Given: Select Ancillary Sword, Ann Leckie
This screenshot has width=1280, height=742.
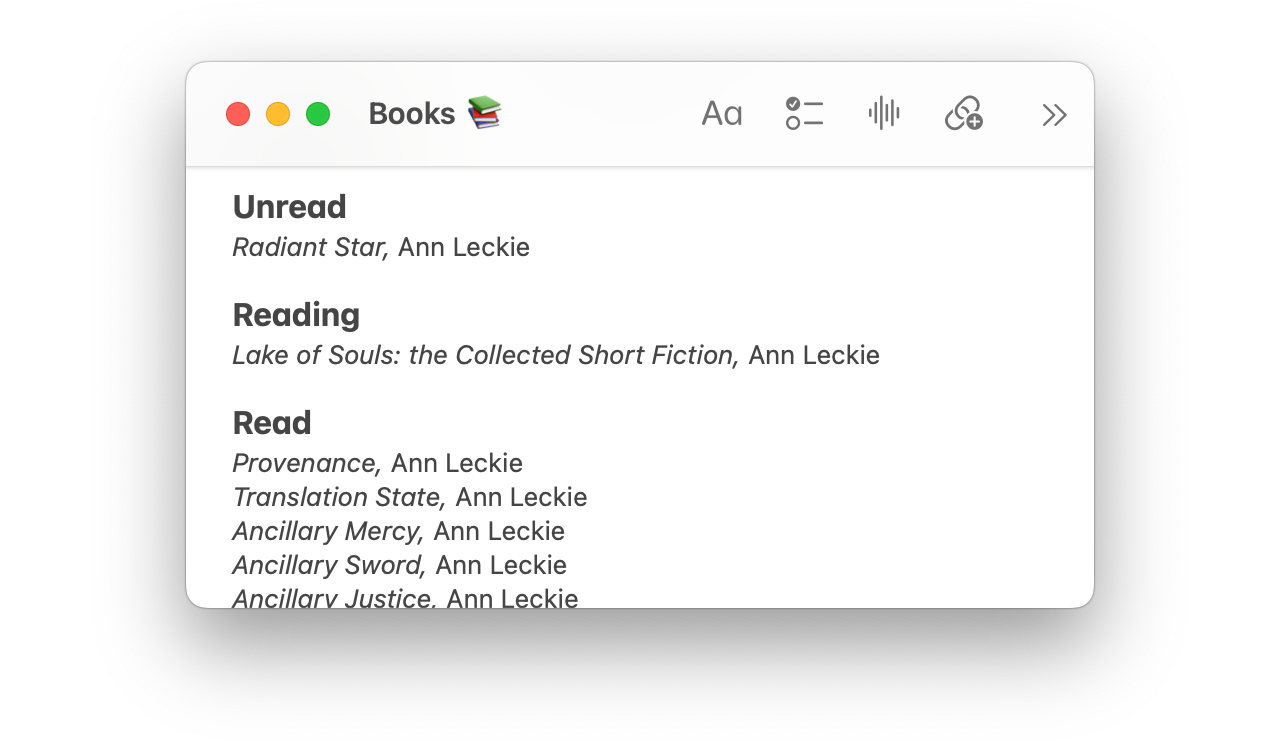Looking at the screenshot, I should pos(399,565).
